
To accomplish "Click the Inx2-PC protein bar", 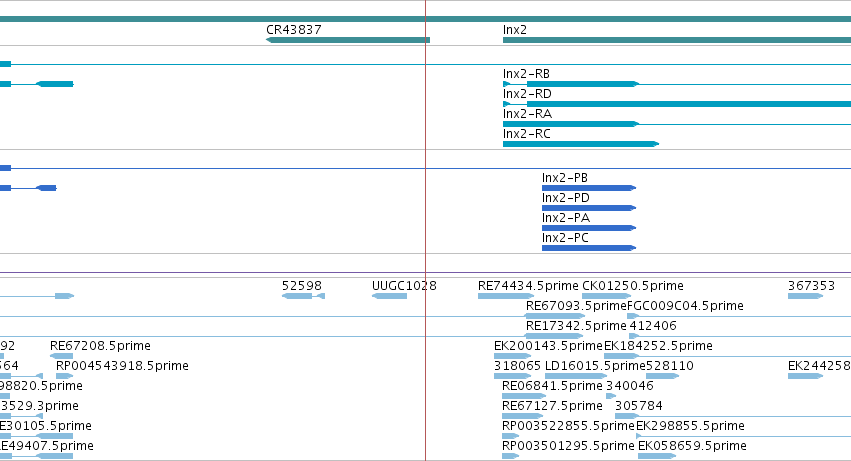I will pyautogui.click(x=589, y=248).
